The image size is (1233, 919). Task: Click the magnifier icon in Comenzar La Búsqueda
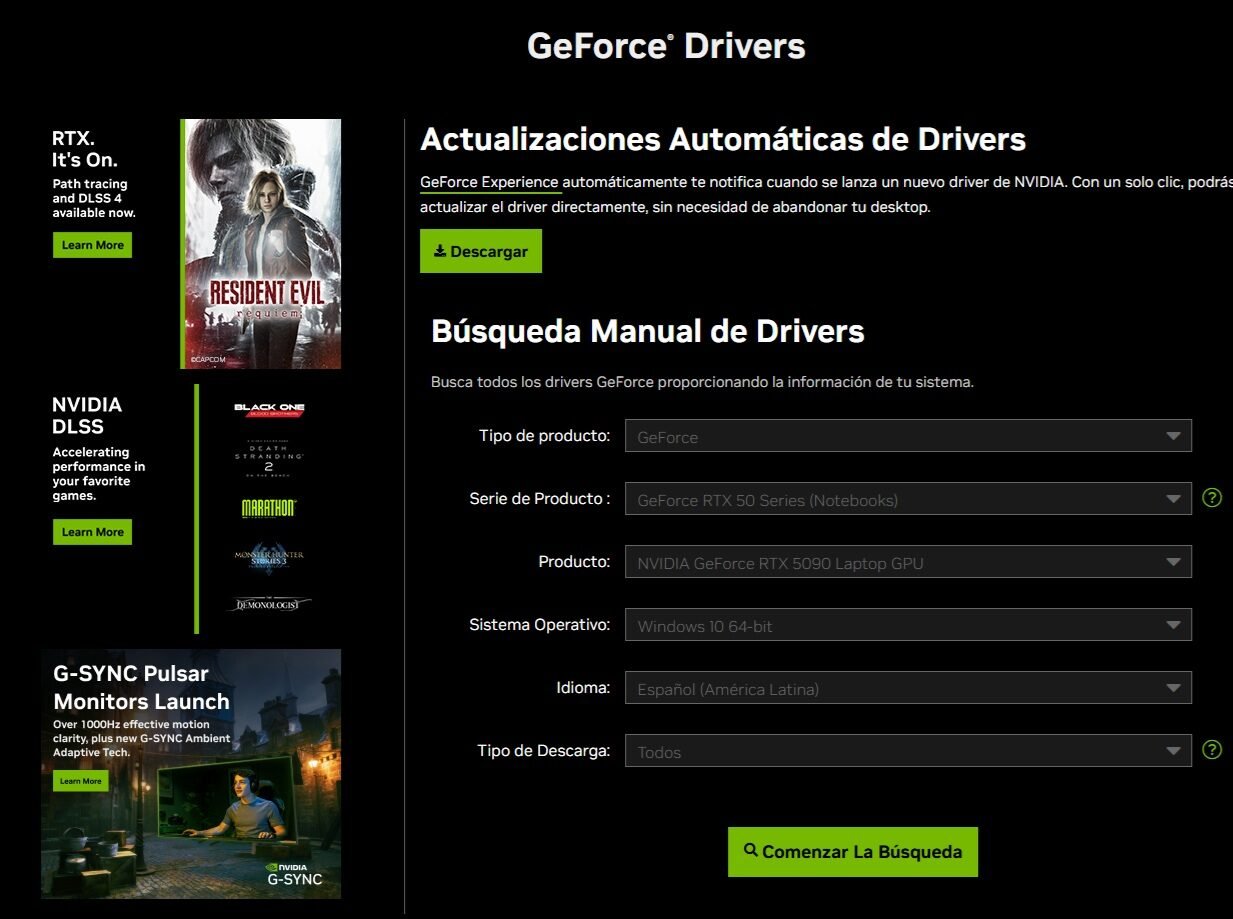click(x=751, y=850)
